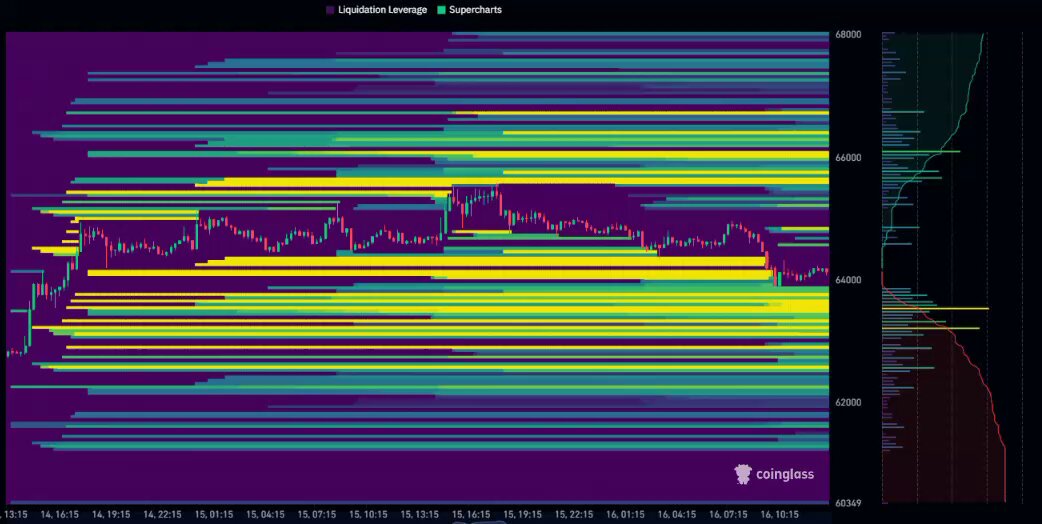Click the 14, 19:15 time axis label

(111, 515)
